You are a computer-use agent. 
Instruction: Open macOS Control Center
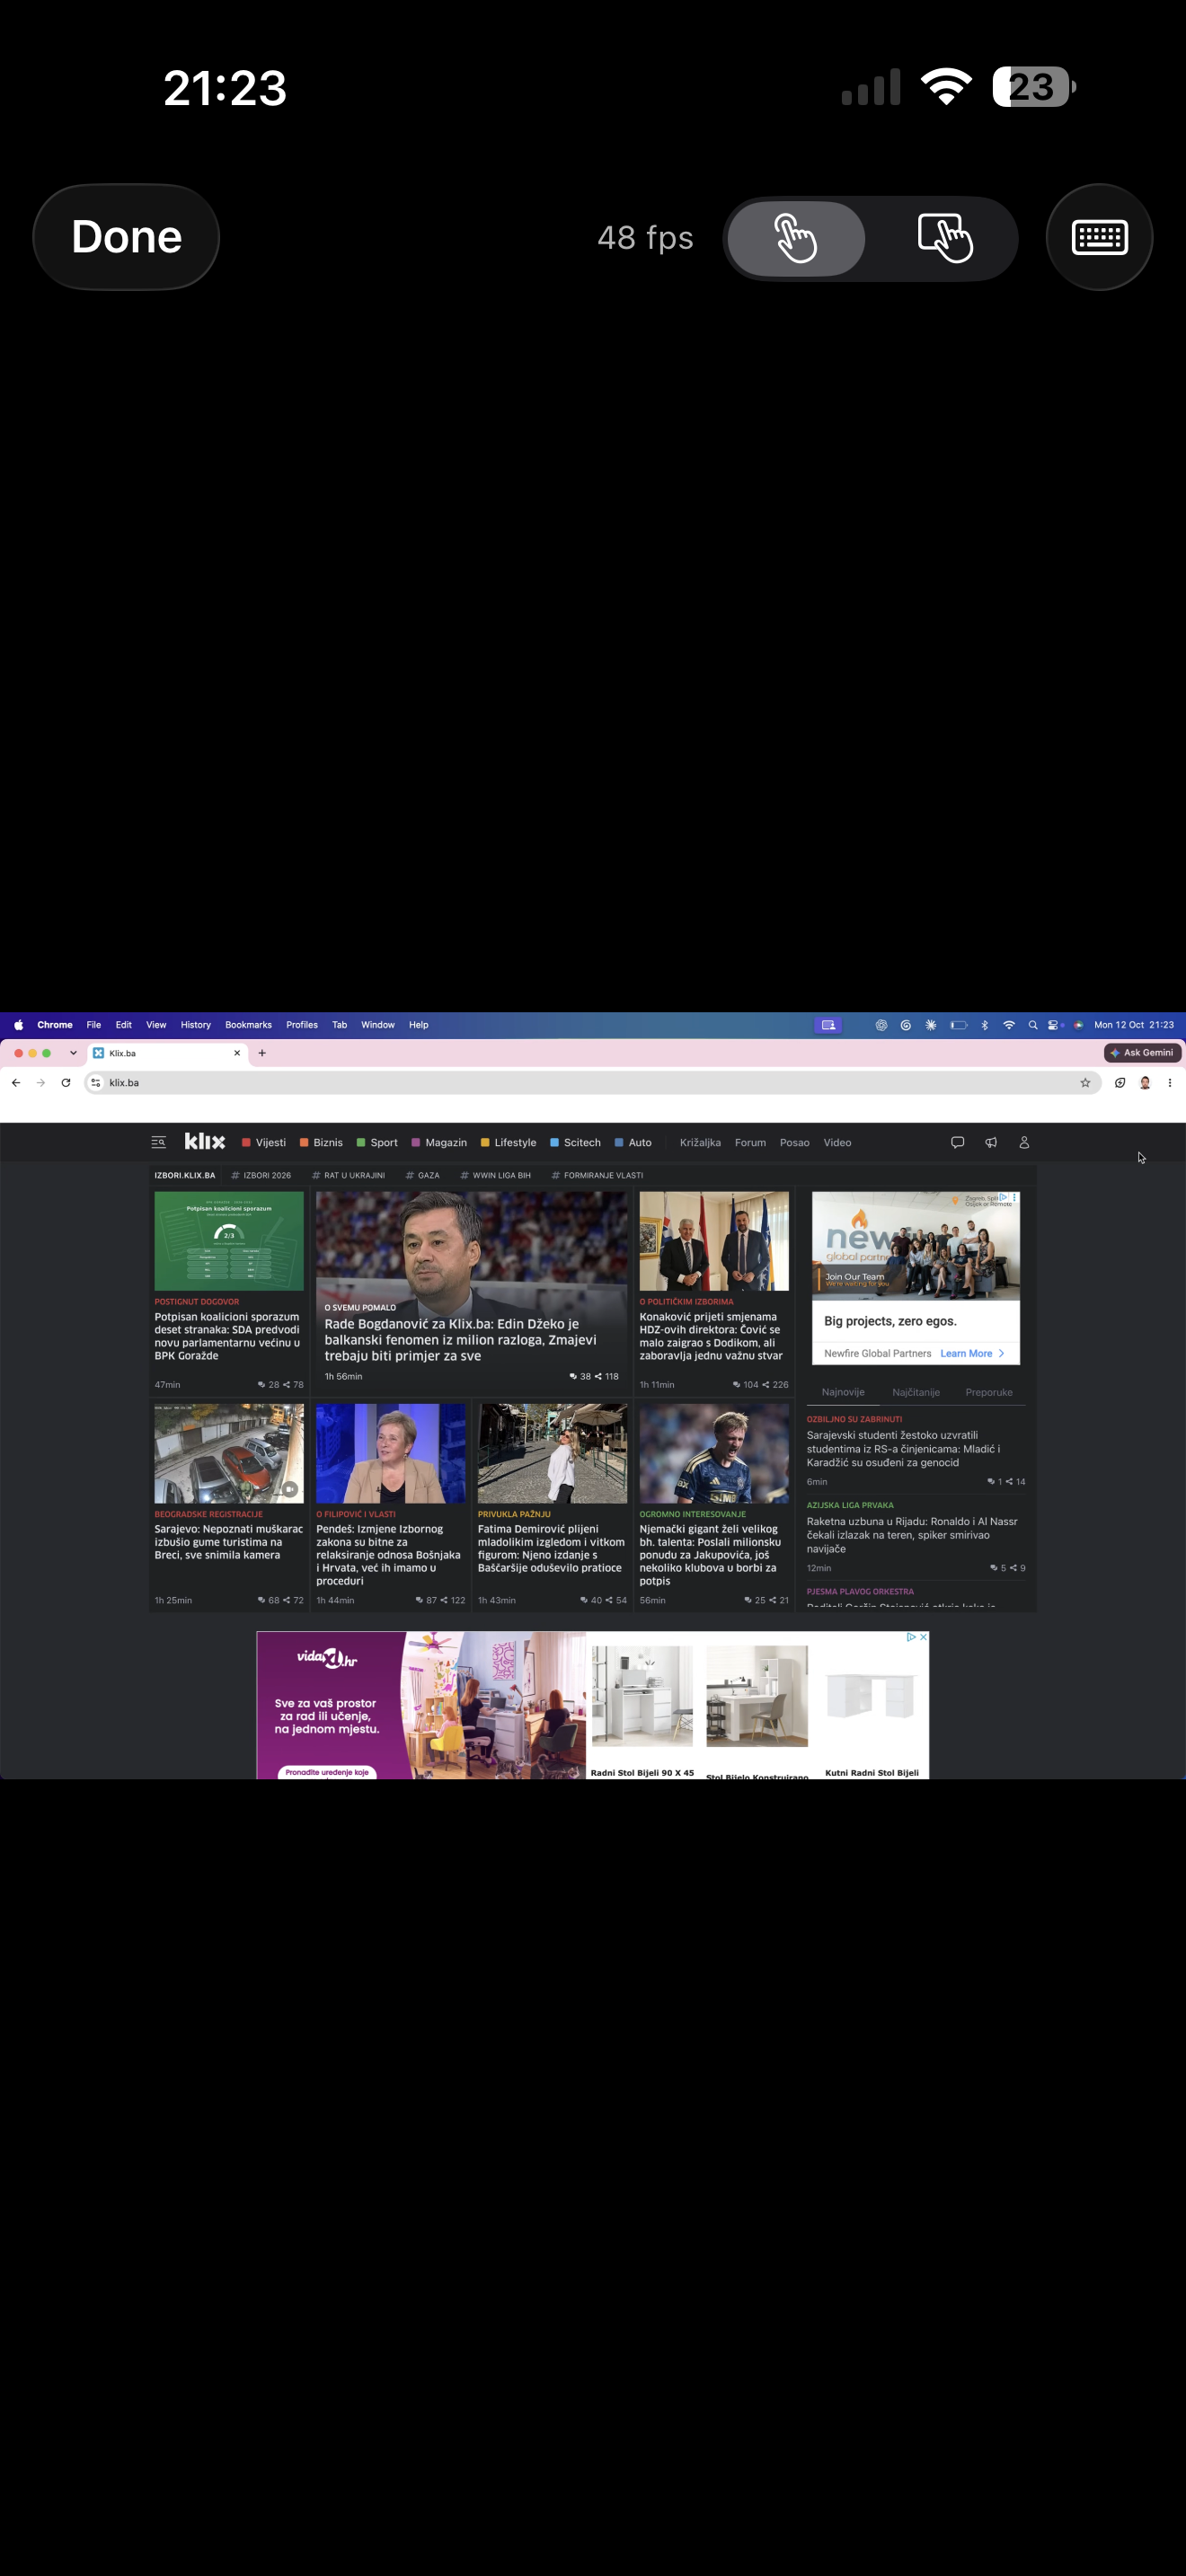click(x=1054, y=1025)
